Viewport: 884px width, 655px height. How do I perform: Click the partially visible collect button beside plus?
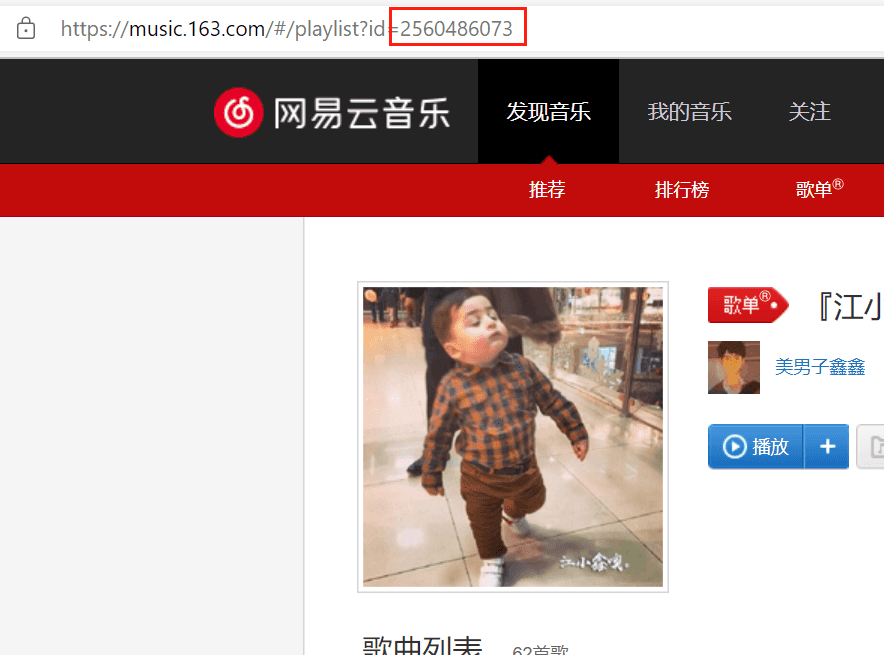click(x=872, y=447)
